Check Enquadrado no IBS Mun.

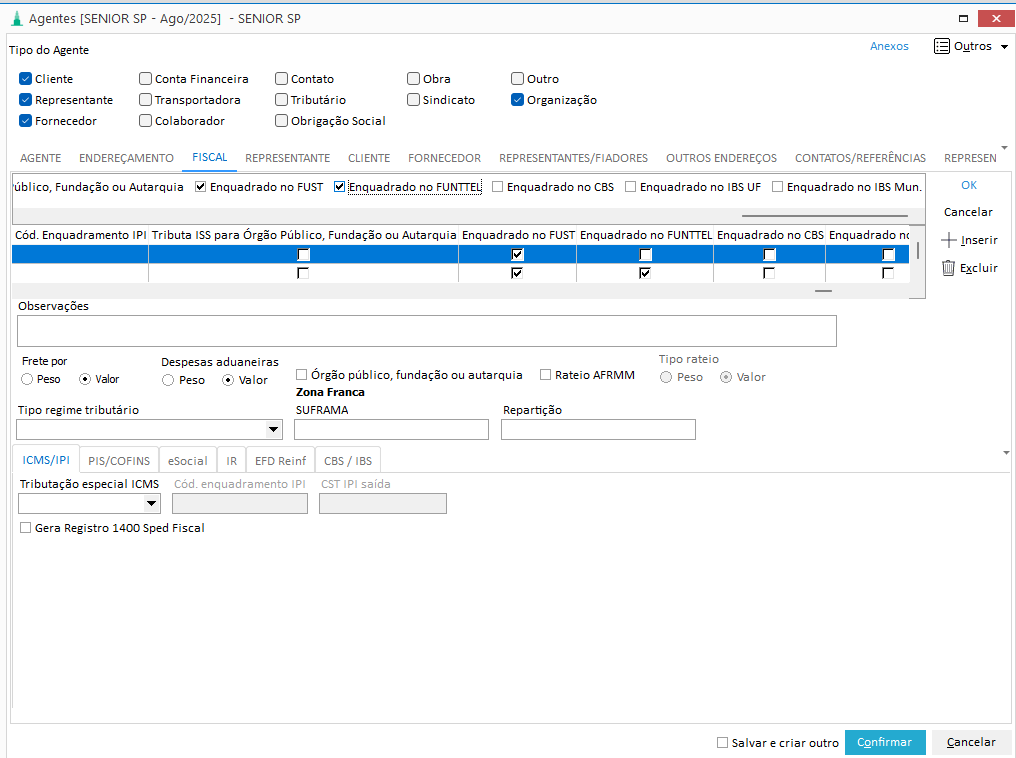[778, 187]
